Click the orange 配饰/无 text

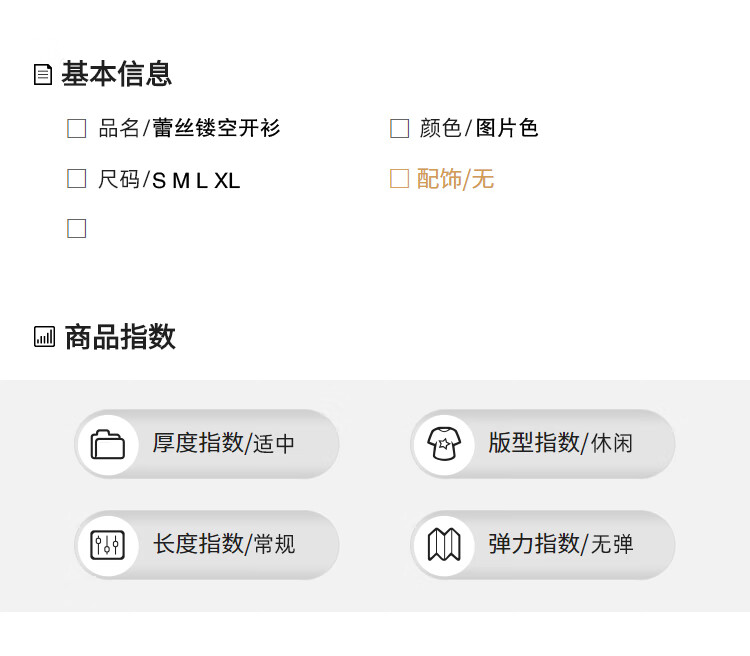point(455,179)
